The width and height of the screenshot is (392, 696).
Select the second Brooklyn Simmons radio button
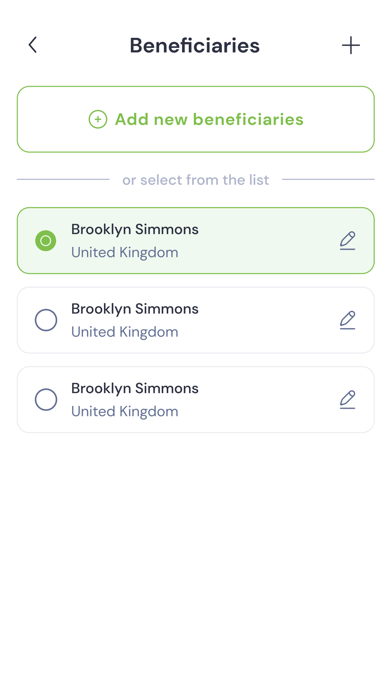46,320
